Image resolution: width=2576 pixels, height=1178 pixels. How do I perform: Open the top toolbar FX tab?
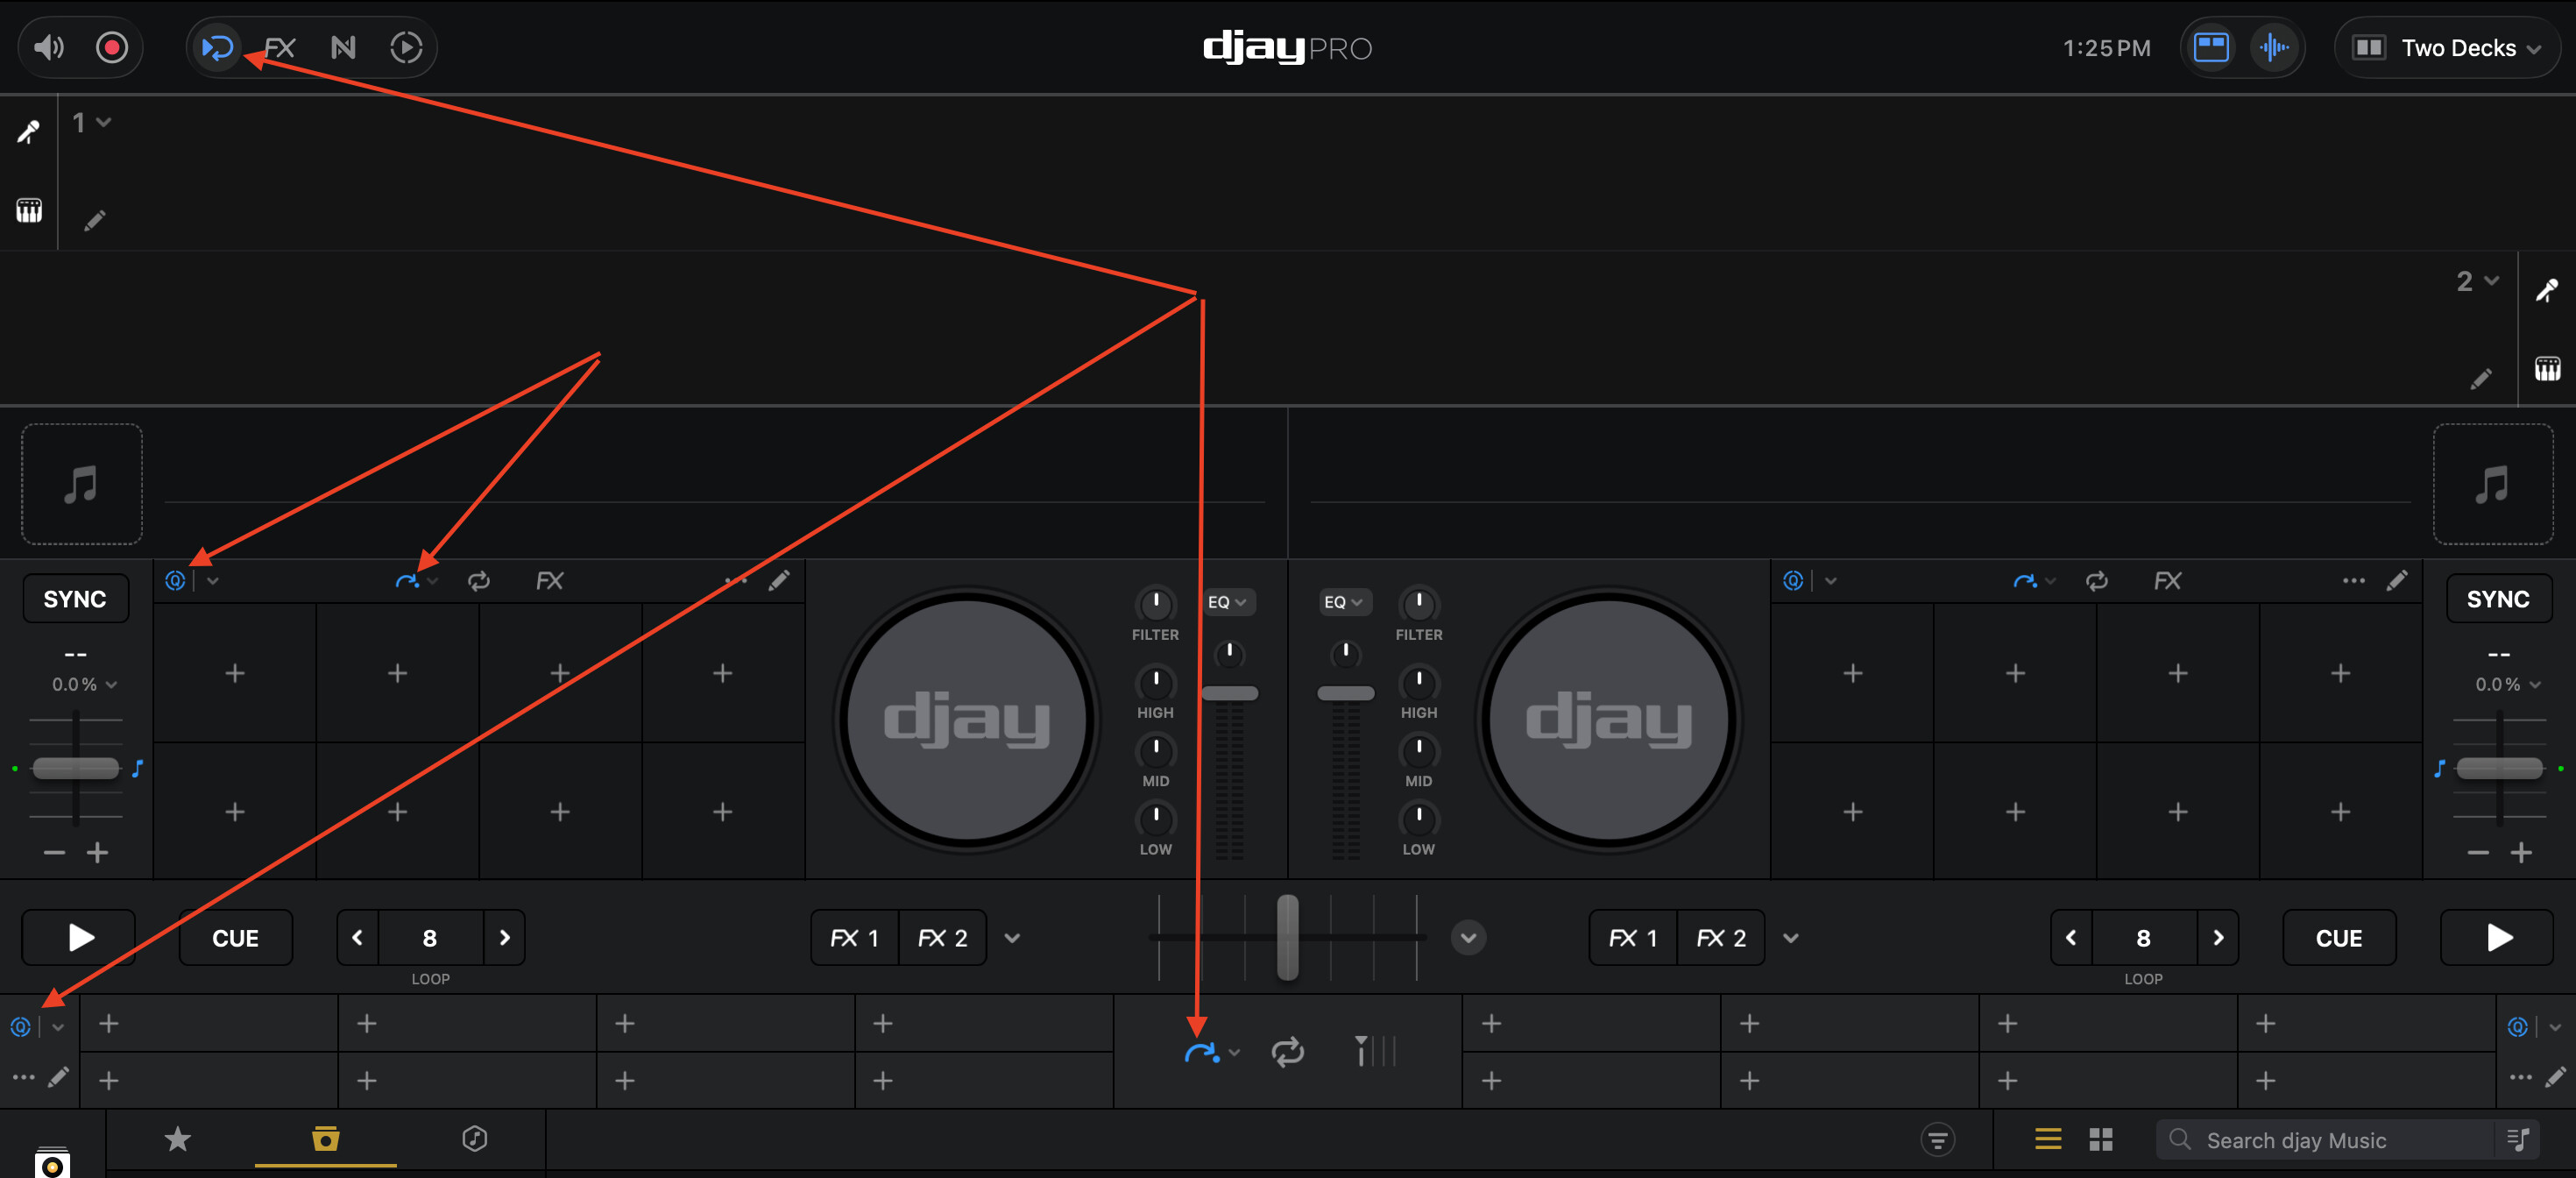(280, 47)
